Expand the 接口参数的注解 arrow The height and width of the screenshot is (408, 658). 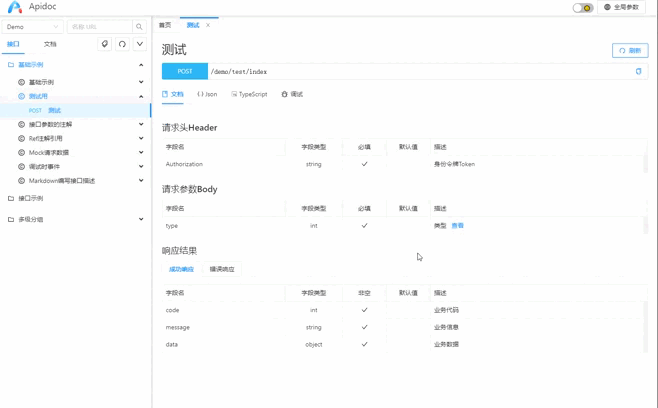pos(141,124)
